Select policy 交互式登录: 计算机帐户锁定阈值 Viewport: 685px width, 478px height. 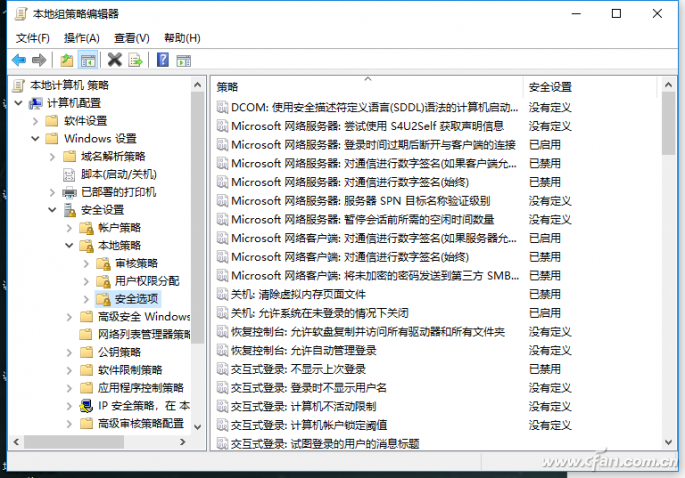[308, 425]
